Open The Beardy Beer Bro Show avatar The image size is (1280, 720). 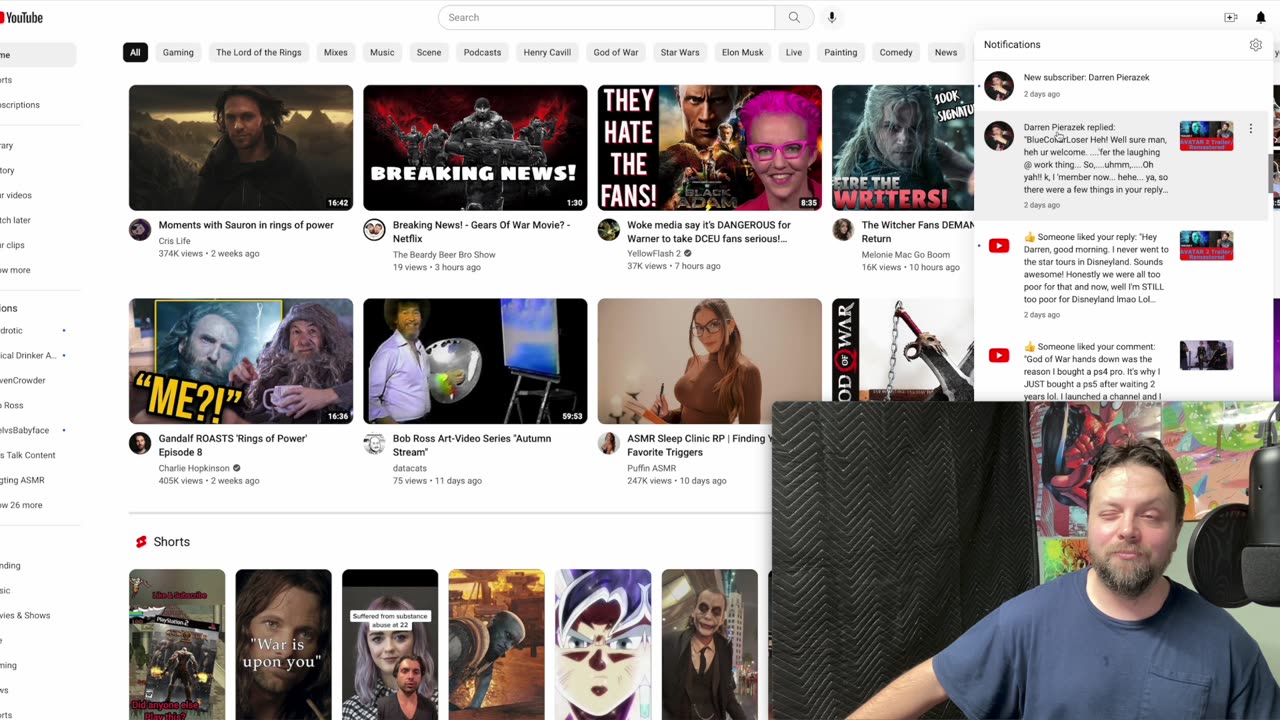click(374, 230)
